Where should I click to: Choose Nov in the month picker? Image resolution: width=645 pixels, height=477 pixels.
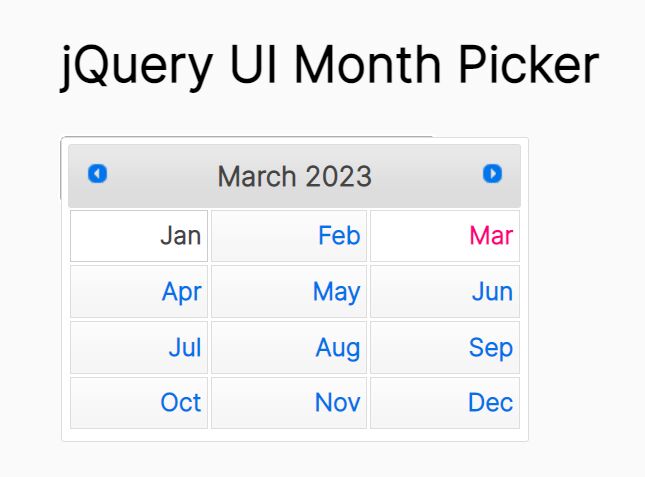tap(289, 403)
